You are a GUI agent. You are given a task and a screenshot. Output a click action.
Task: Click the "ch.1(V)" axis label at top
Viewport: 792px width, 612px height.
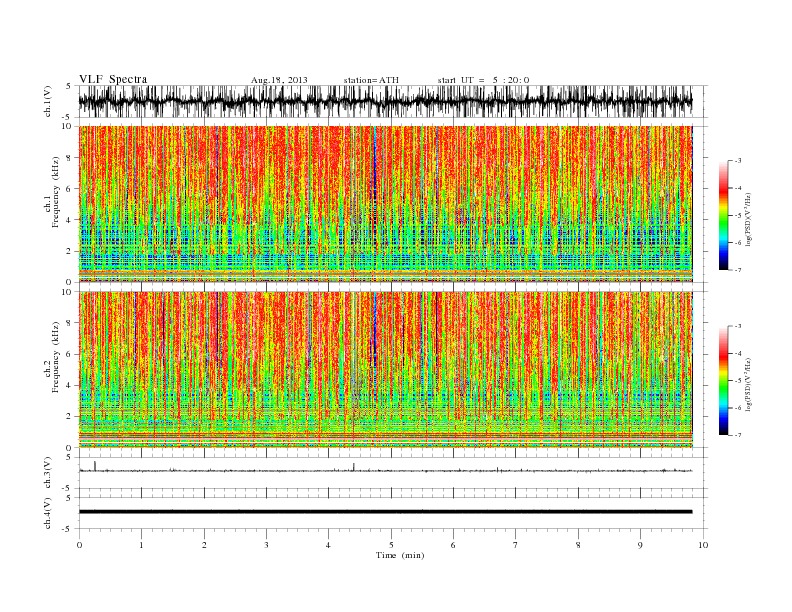point(48,101)
